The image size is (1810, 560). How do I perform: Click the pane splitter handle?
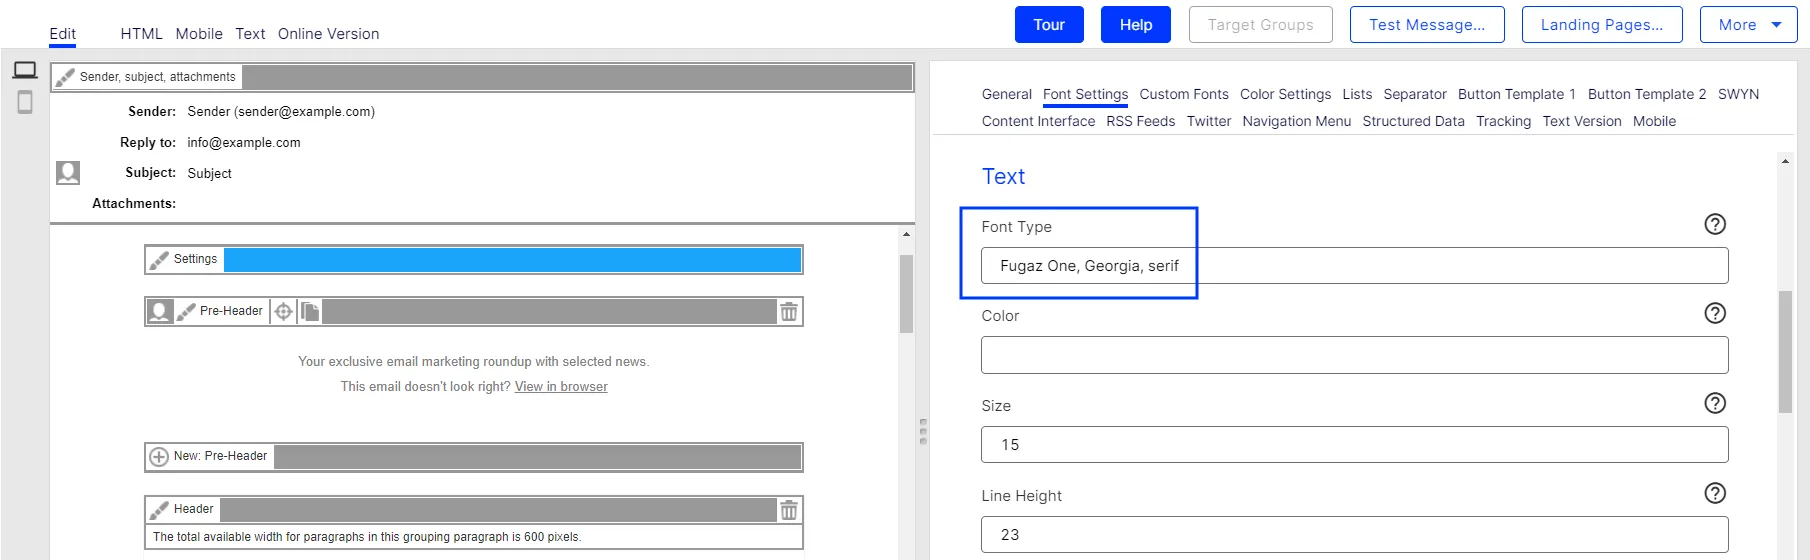pos(922,432)
